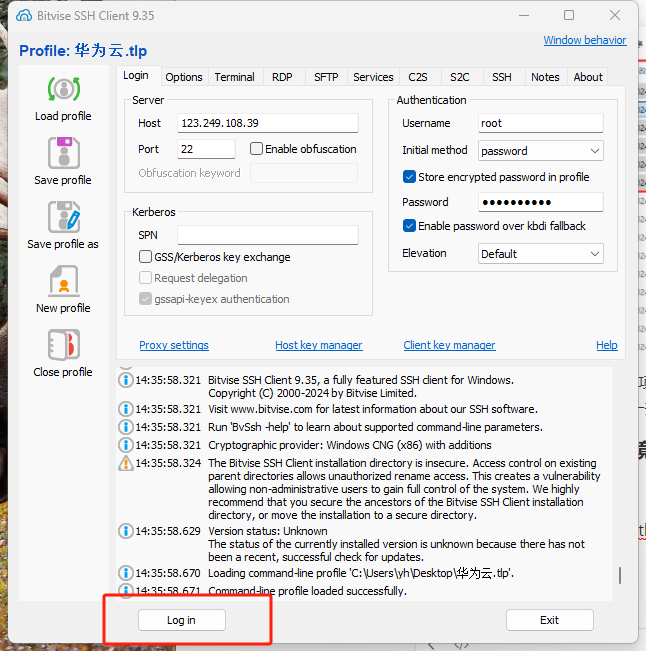The height and width of the screenshot is (651, 646).
Task: Open the Initial method dropdown
Action: pyautogui.click(x=540, y=151)
